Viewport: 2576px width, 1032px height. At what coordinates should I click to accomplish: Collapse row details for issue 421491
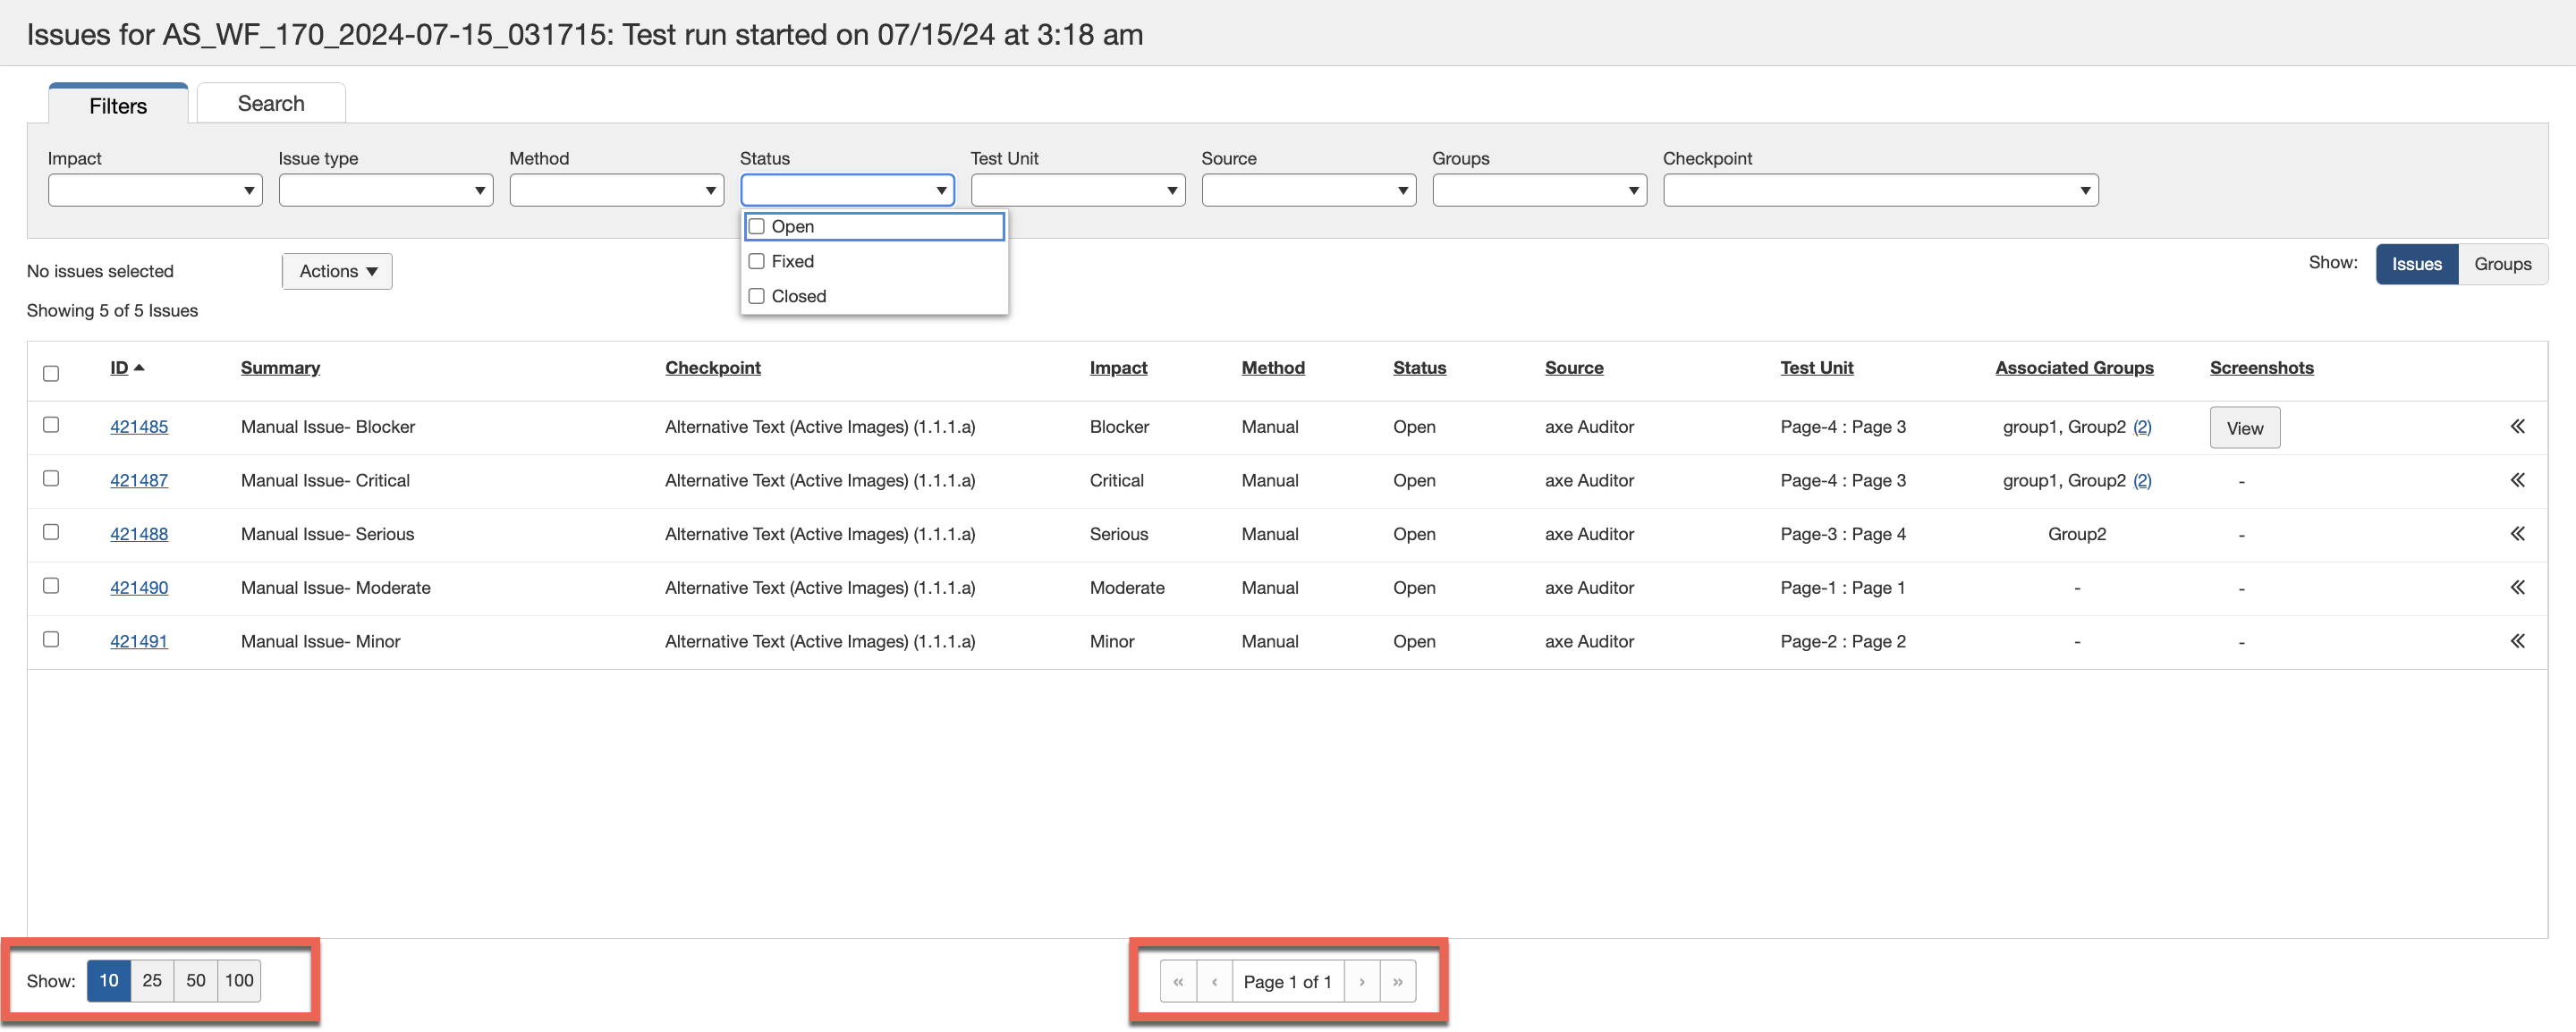[x=2517, y=641]
